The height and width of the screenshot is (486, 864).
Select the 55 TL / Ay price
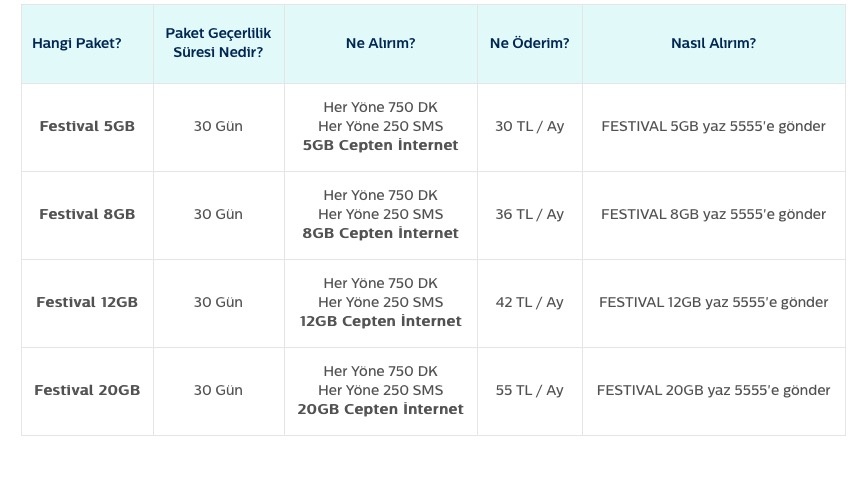coord(529,390)
